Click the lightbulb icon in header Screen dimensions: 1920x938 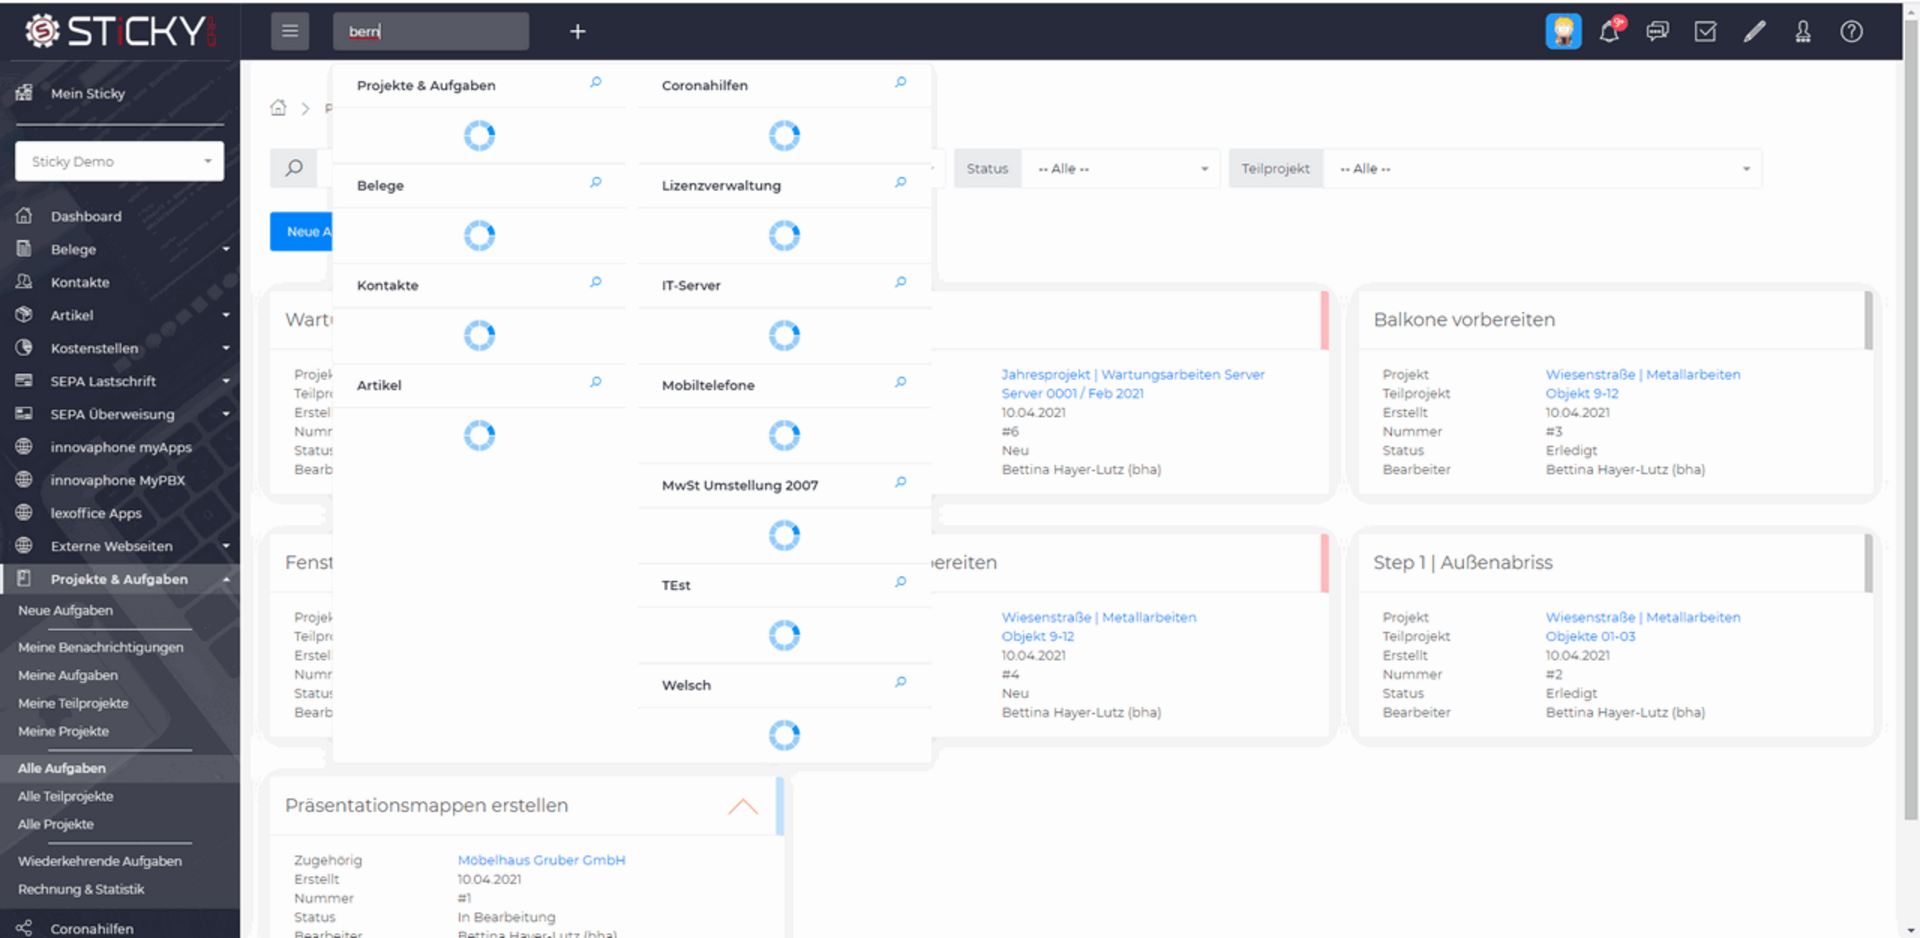(1563, 32)
